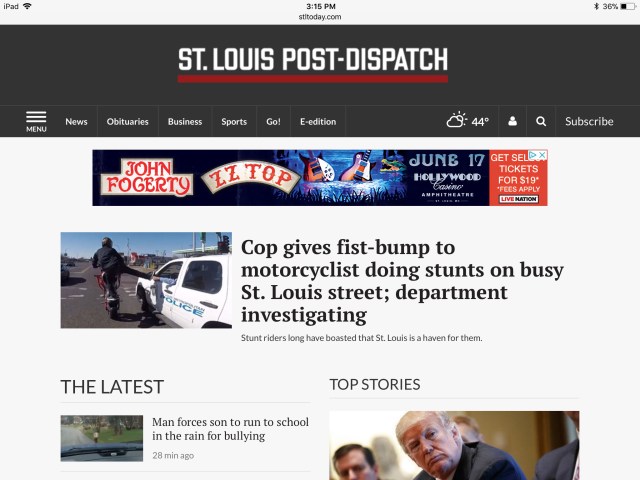This screenshot has height=480, width=640.
Task: Tap the battery icon in status bar
Action: click(x=628, y=6)
